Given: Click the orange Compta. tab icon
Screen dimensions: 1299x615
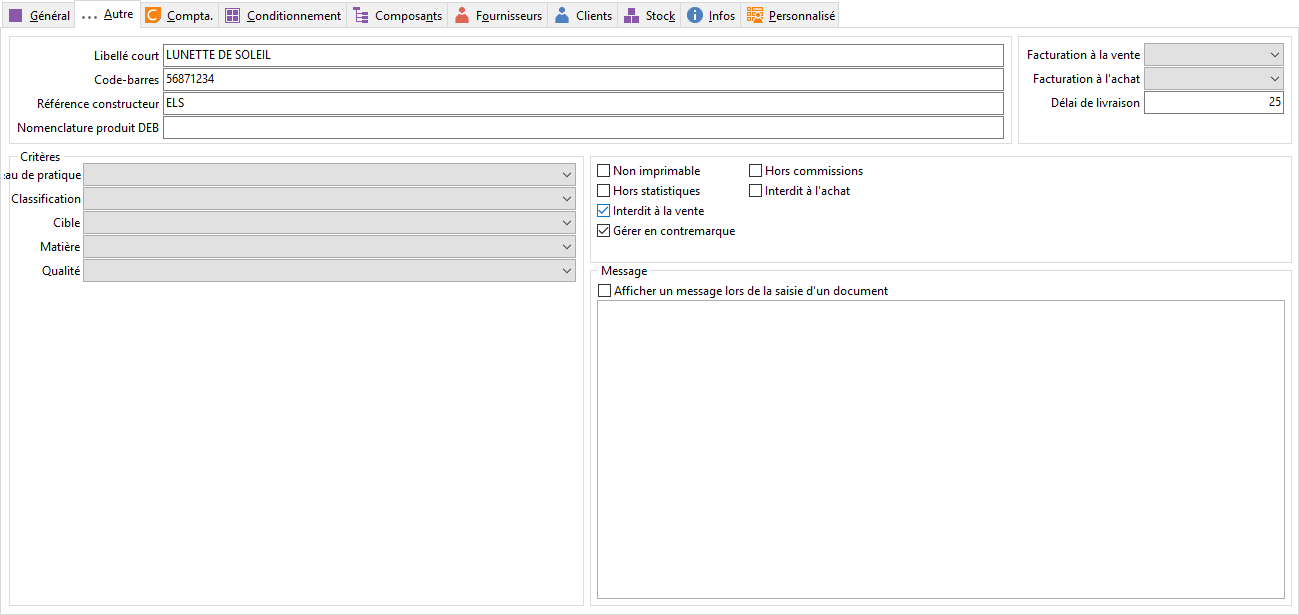Looking at the screenshot, I should [152, 15].
